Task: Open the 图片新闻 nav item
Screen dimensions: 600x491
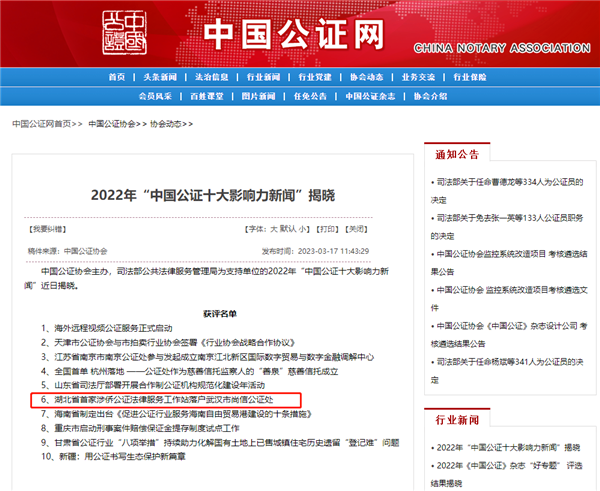Action: [x=258, y=96]
